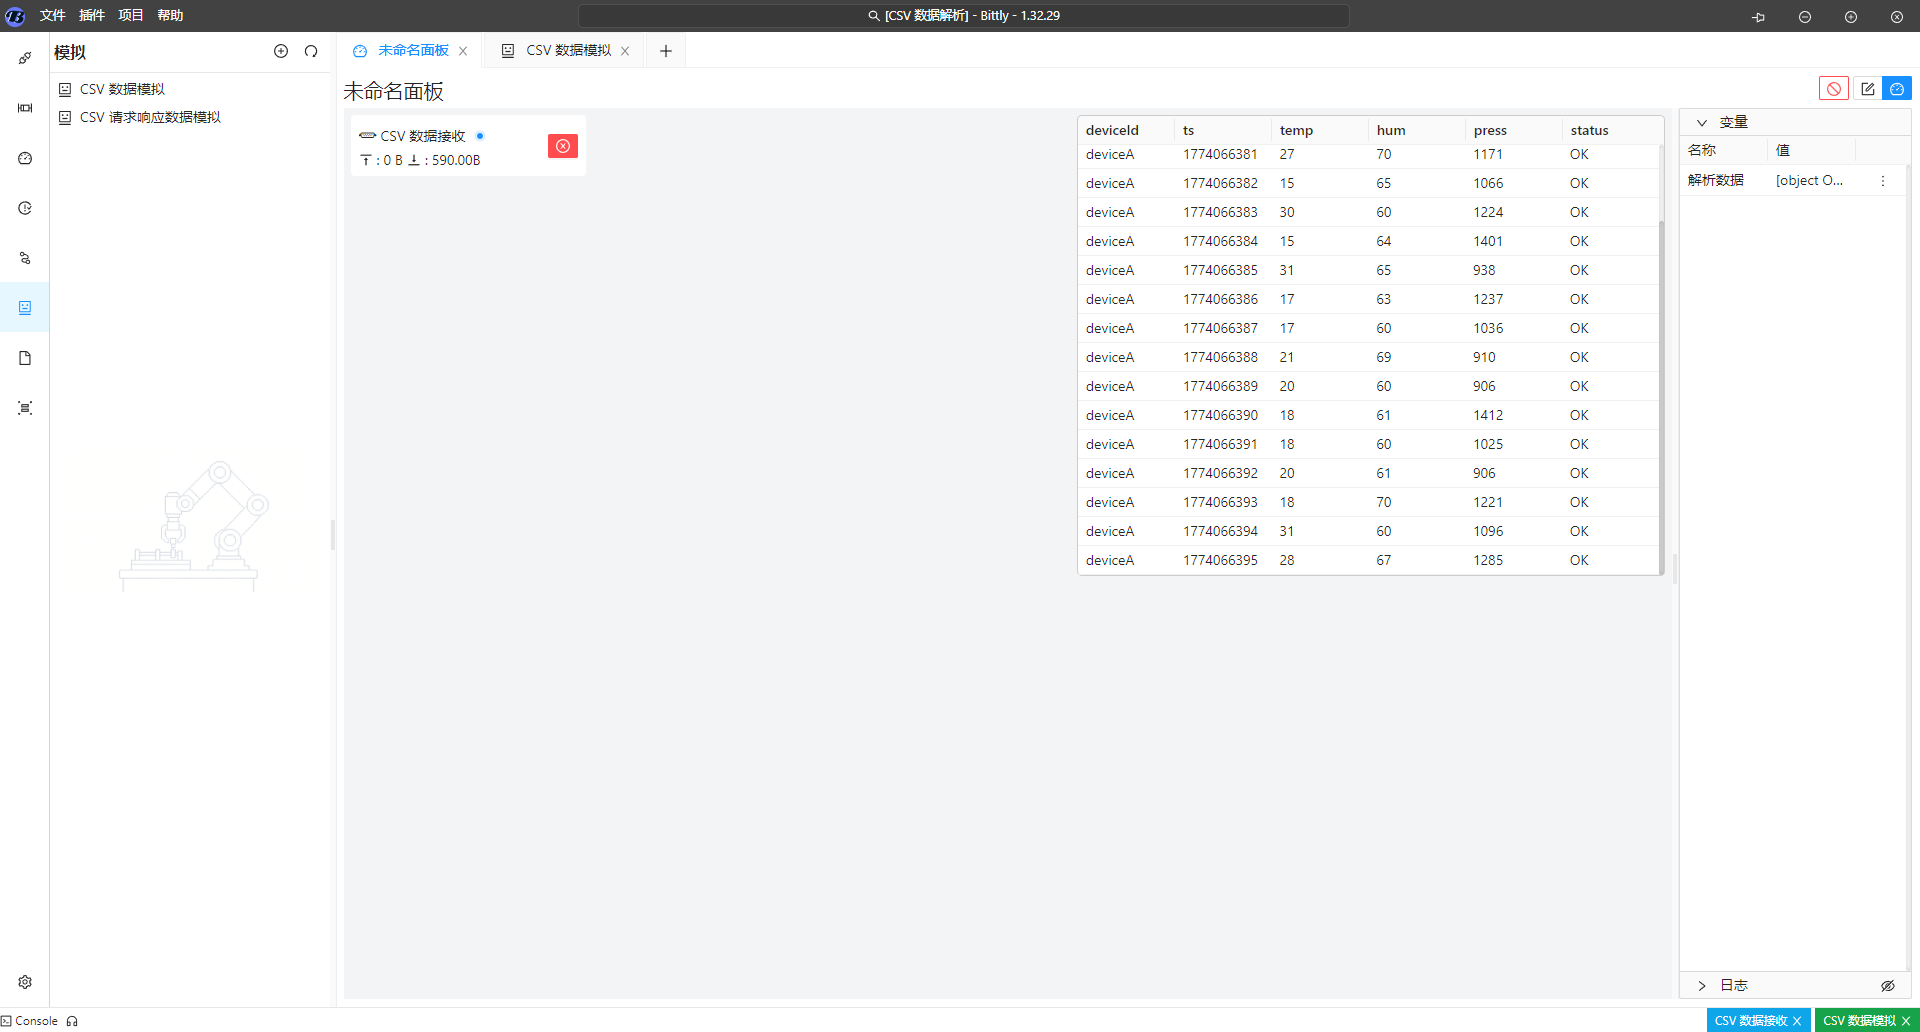The image size is (1920, 1032).
Task: Open the file page icon in the left sidebar
Action: (x=25, y=358)
